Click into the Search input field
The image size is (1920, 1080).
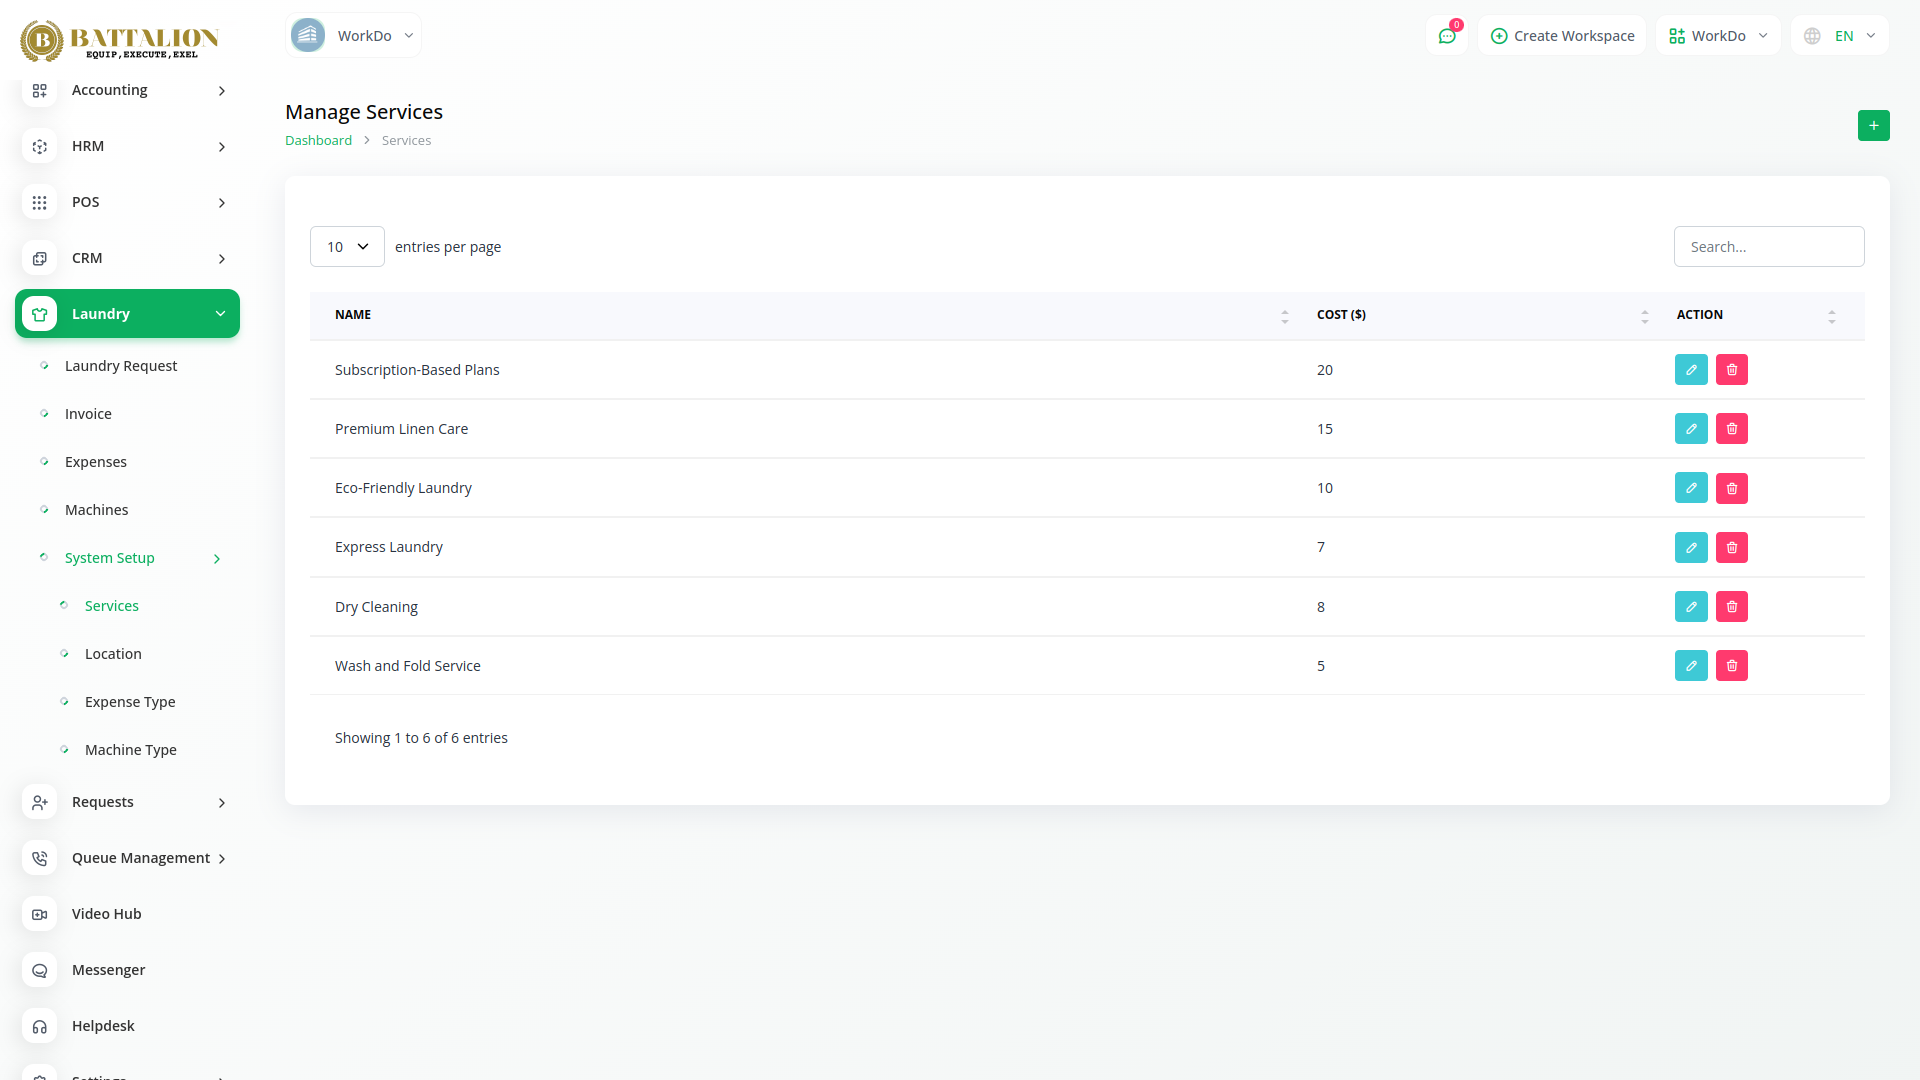tap(1768, 247)
